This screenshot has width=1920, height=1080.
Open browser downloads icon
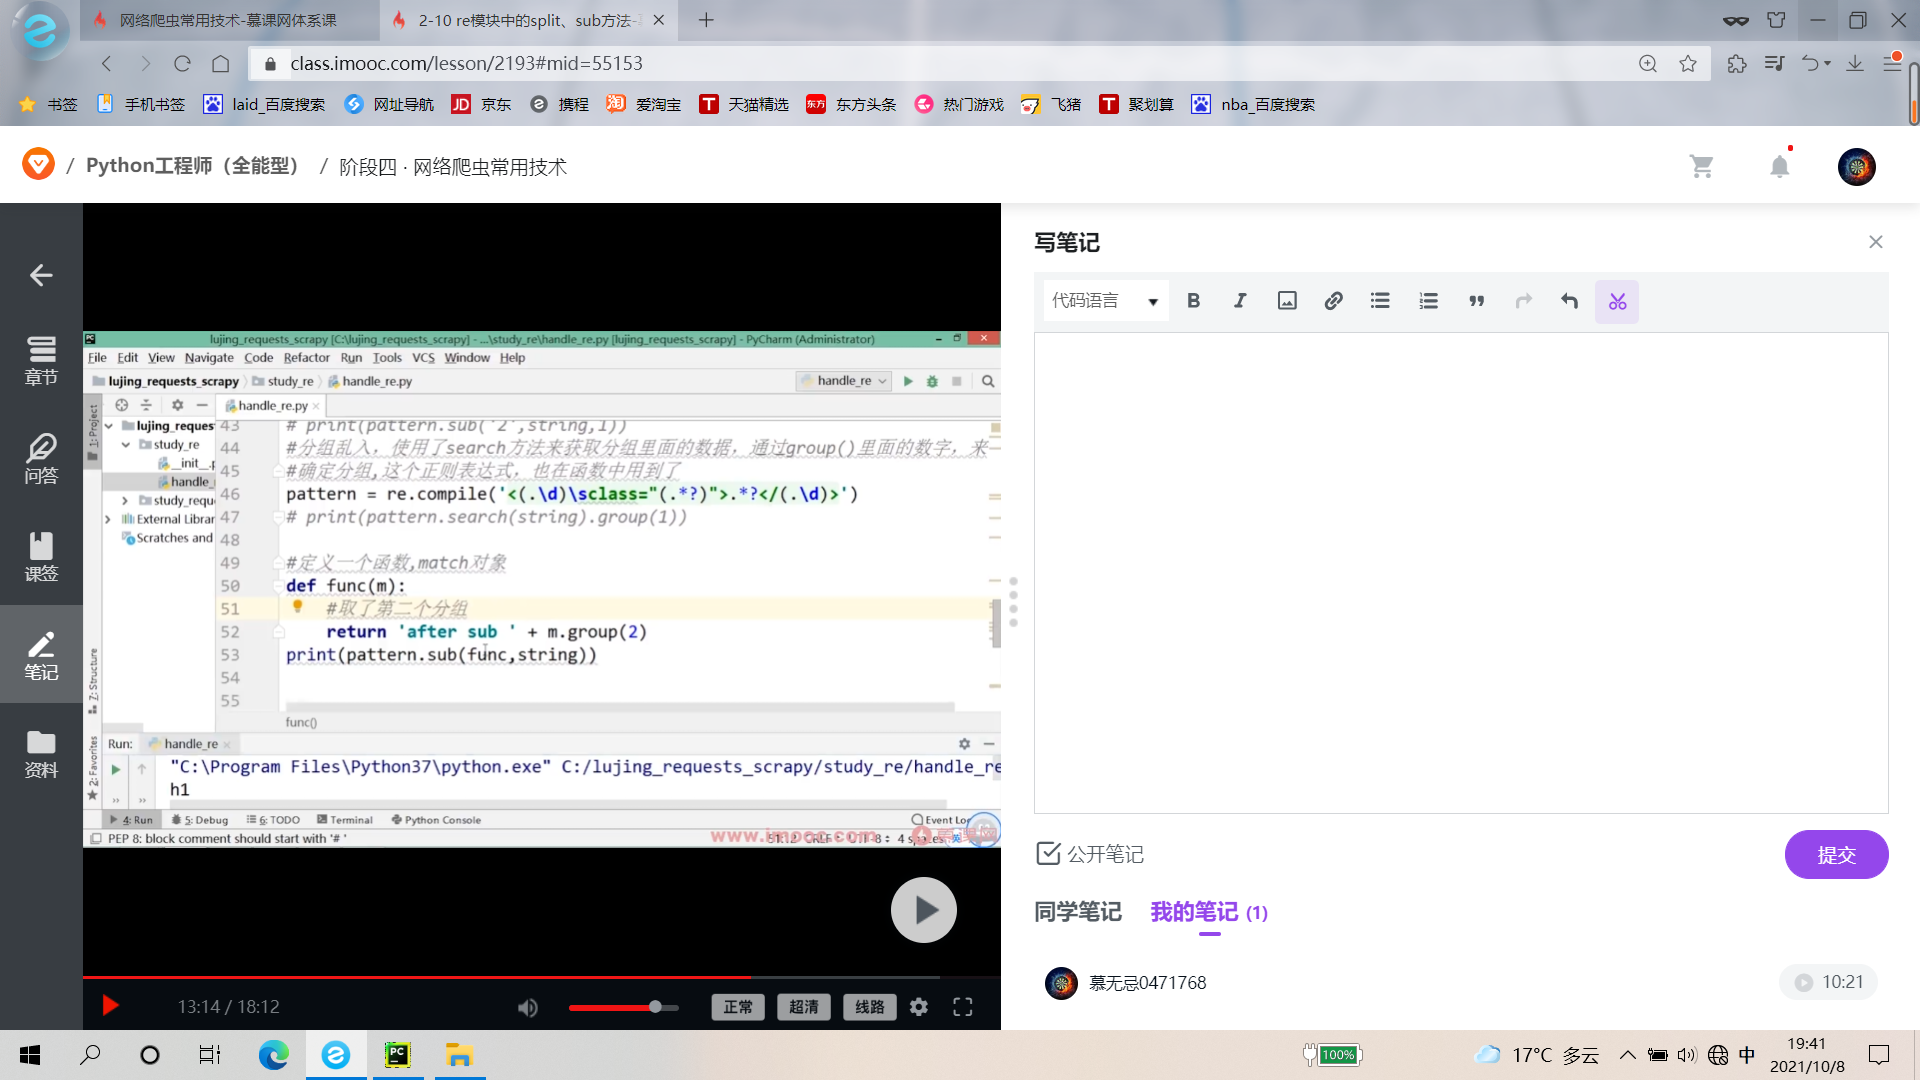(1855, 63)
